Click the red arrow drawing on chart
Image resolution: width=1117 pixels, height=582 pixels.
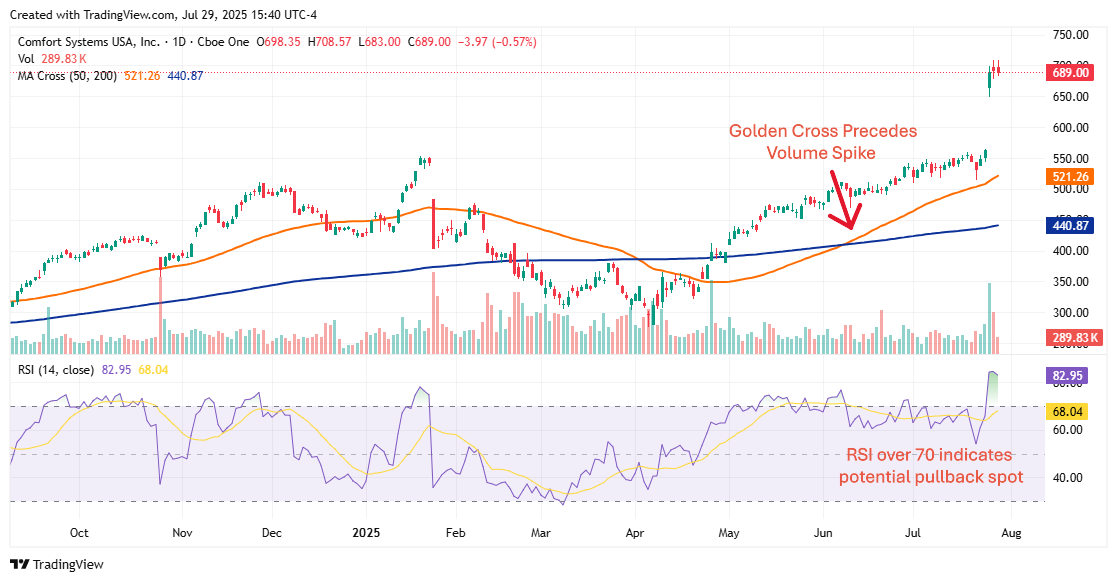(845, 200)
